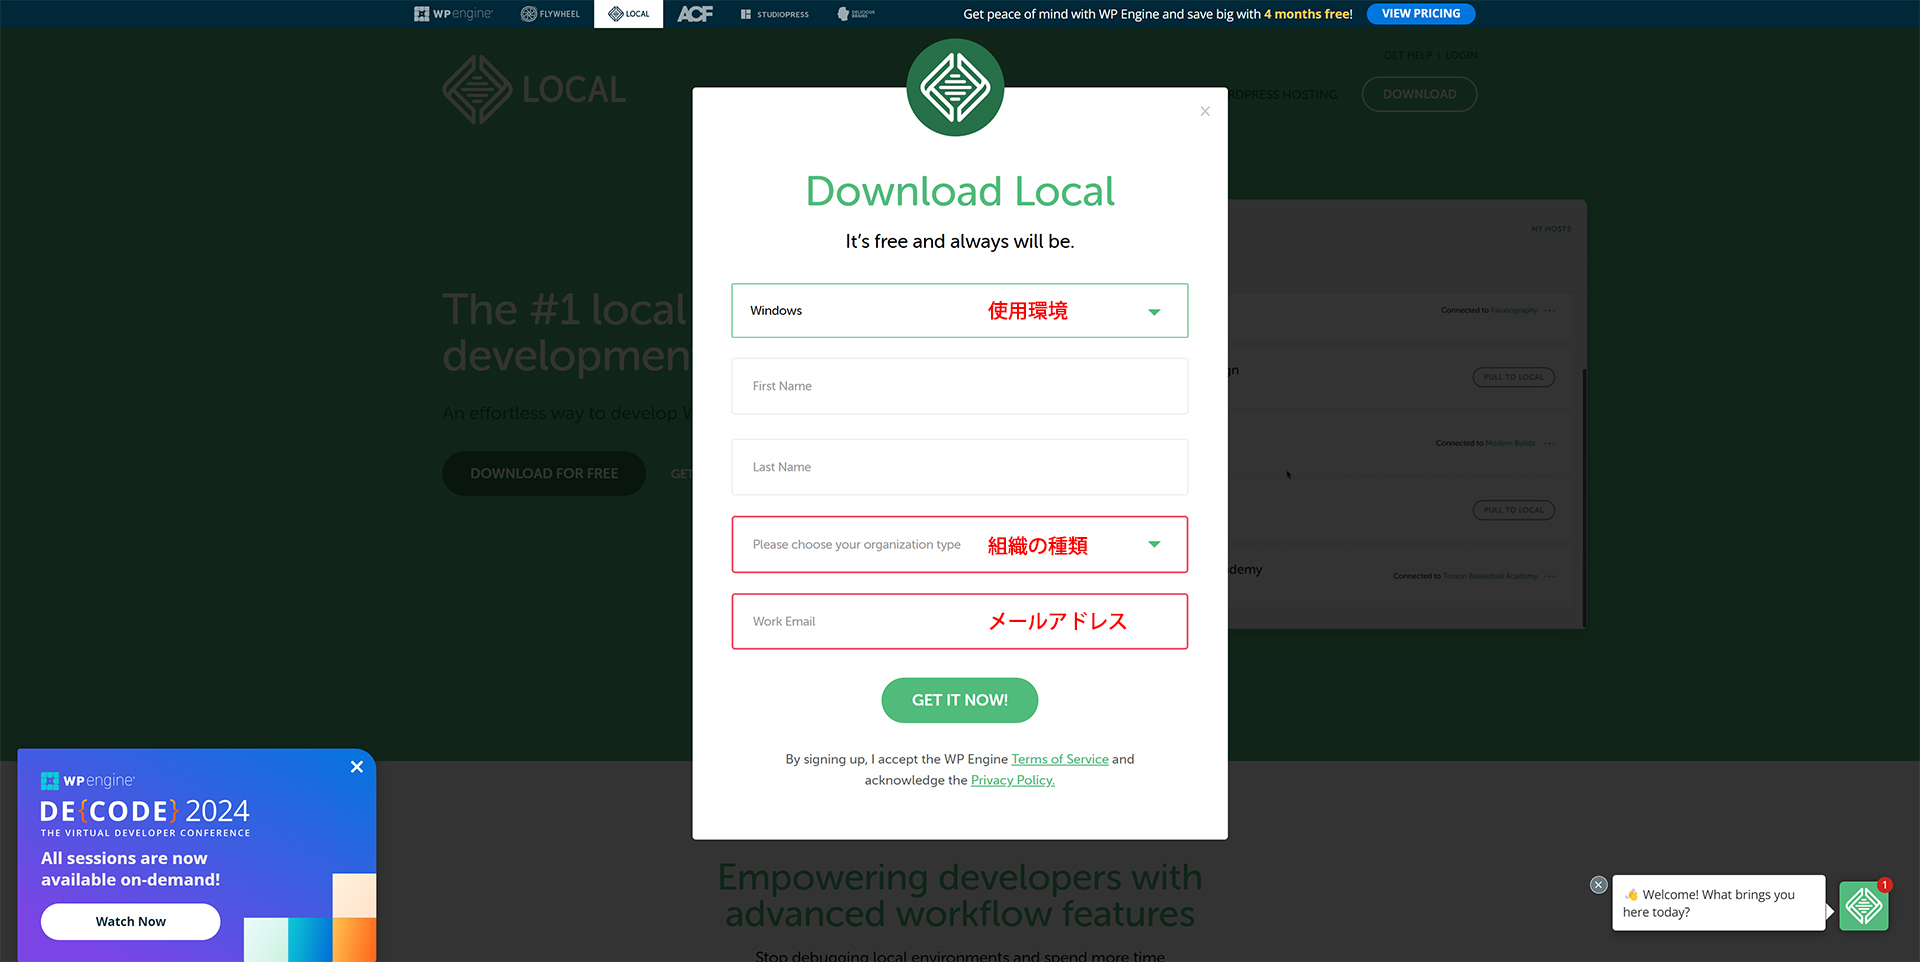This screenshot has height=962, width=1920.
Task: Open the Flywheel brand tab
Action: point(550,14)
